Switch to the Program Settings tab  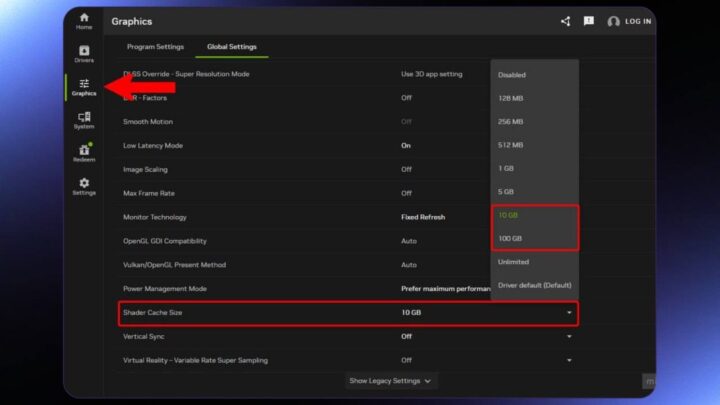[154, 47]
